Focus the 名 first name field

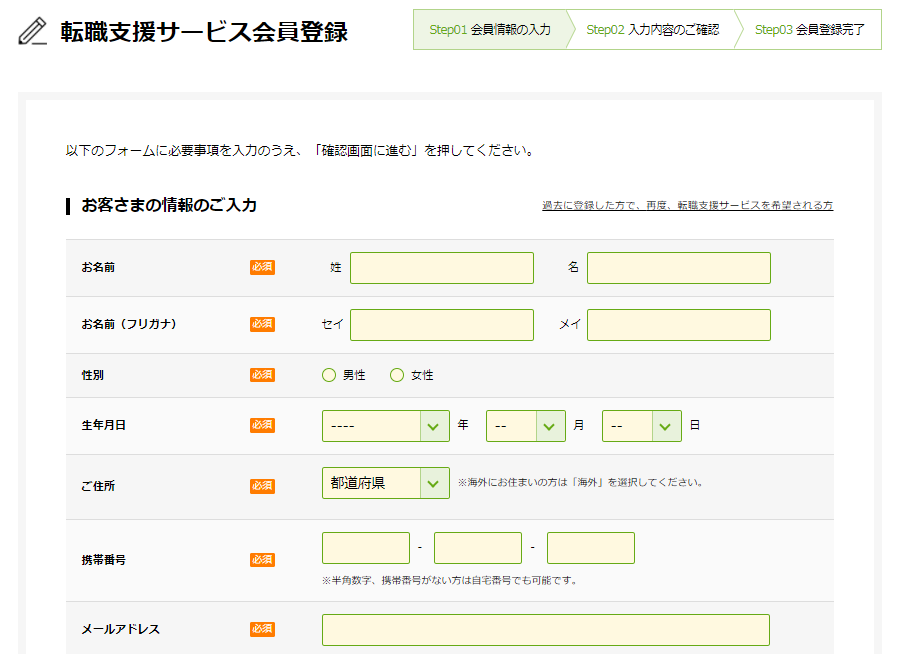click(679, 268)
